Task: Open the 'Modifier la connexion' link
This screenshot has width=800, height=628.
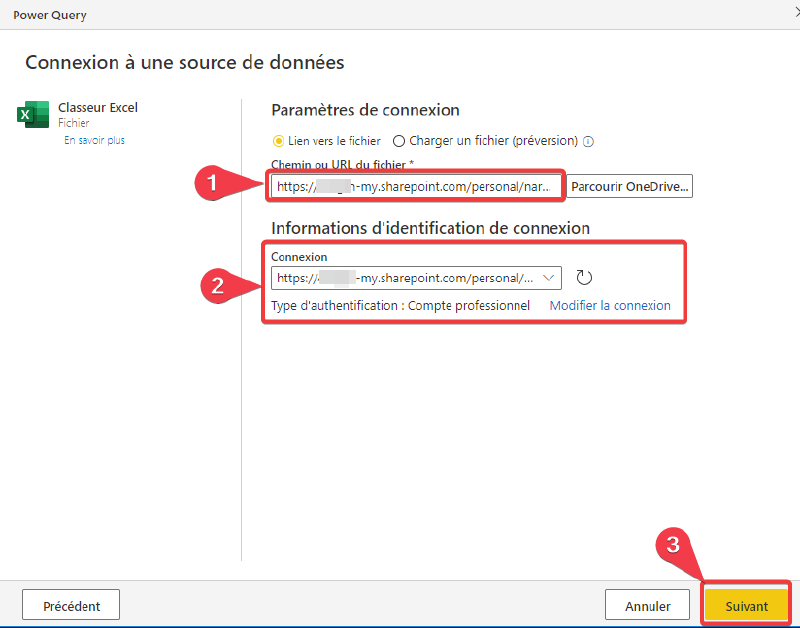Action: pos(610,306)
